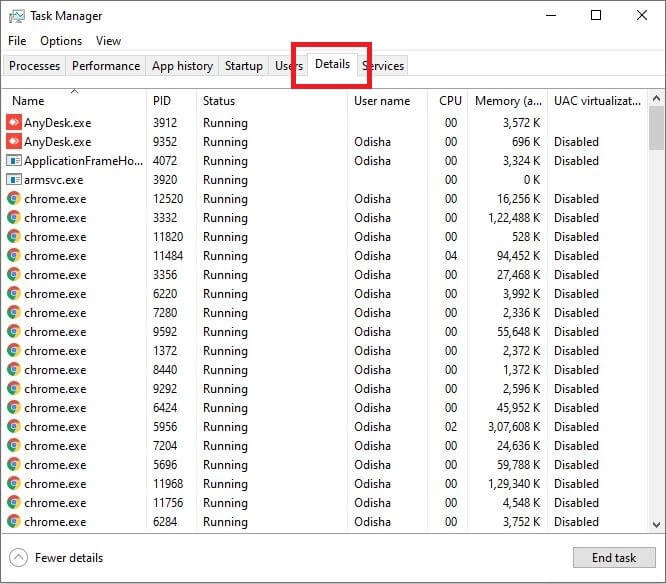Click the Chrome icon for PID 5696
This screenshot has width=666, height=584.
click(14, 465)
